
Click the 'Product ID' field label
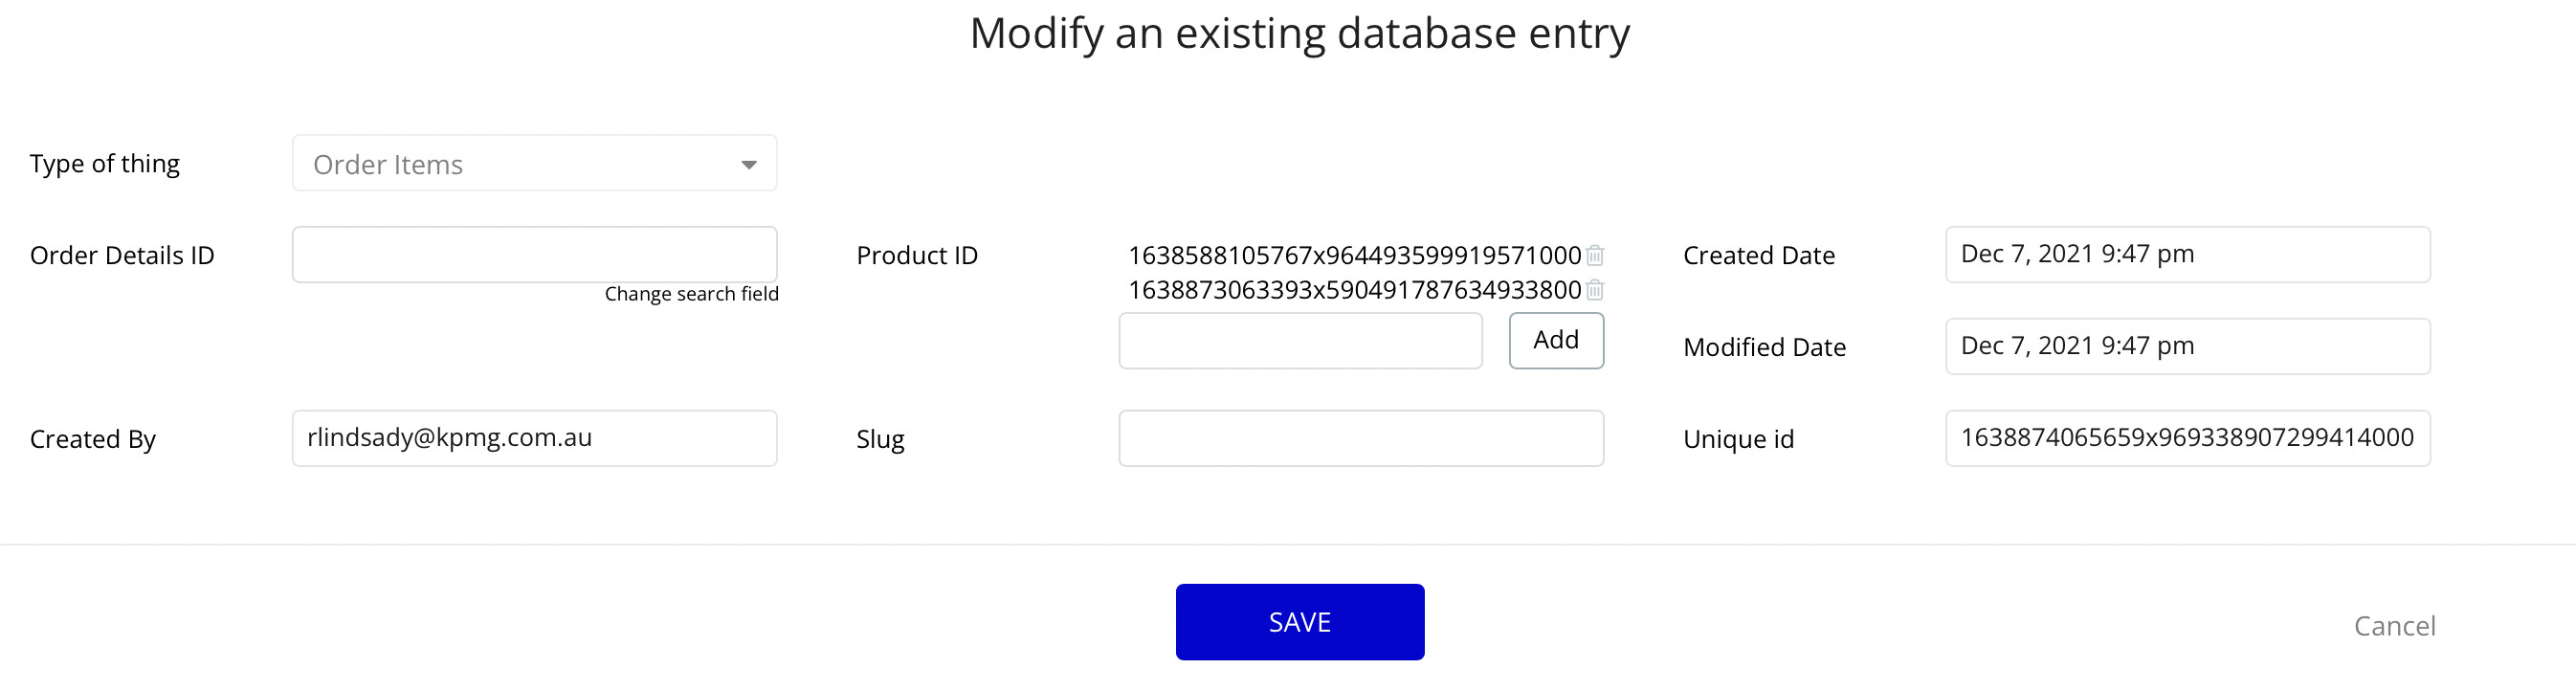pyautogui.click(x=917, y=256)
